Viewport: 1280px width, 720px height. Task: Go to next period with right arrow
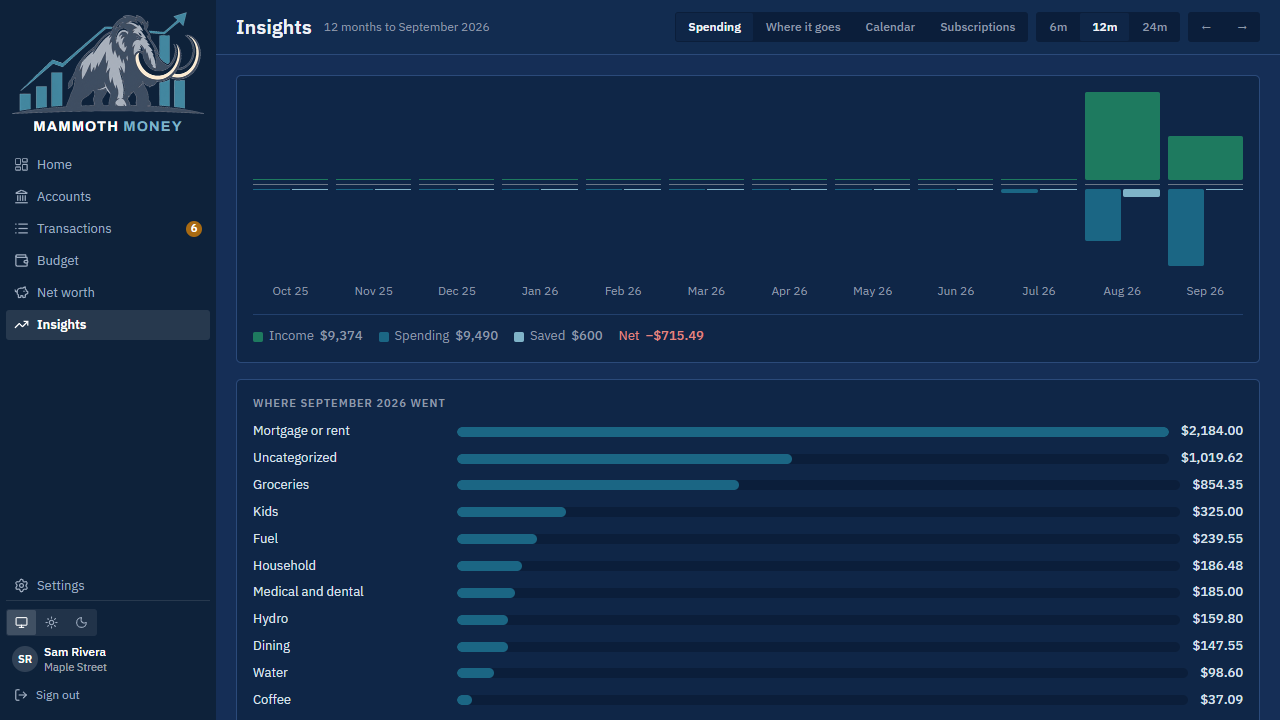pos(1242,27)
